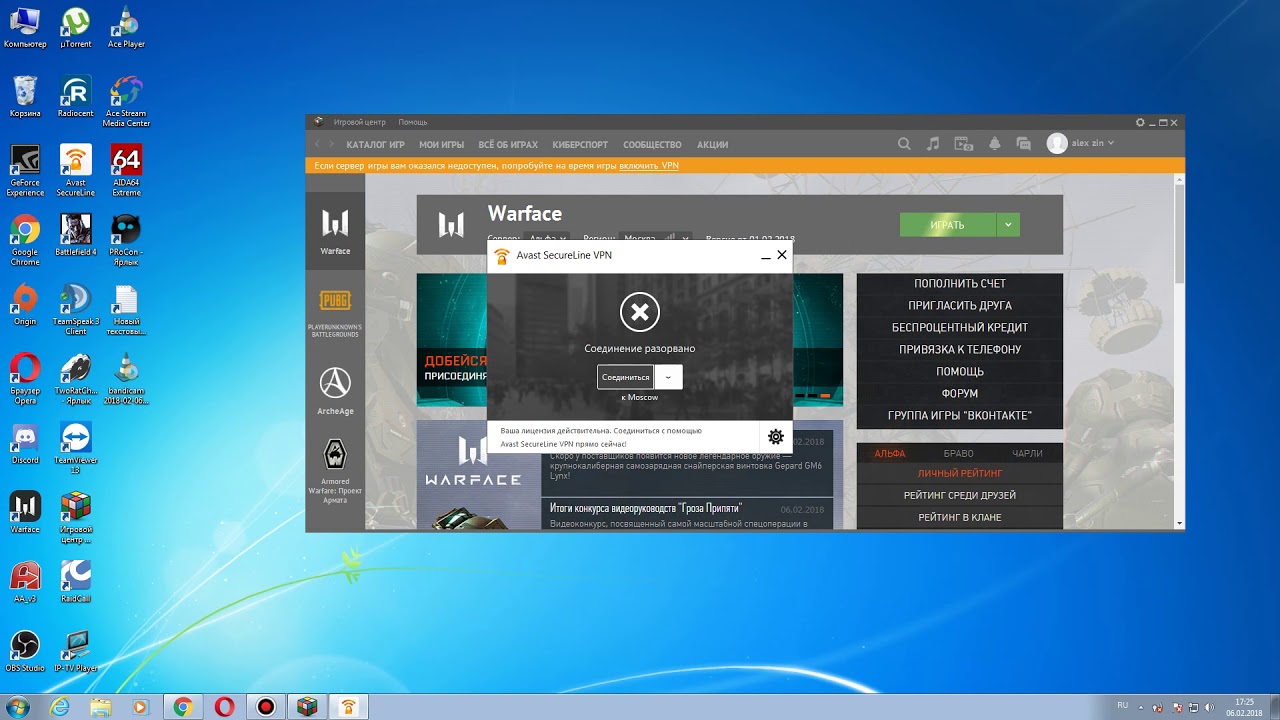The height and width of the screenshot is (720, 1280).
Task: Open the video recording icon in toolbar
Action: coord(963,144)
